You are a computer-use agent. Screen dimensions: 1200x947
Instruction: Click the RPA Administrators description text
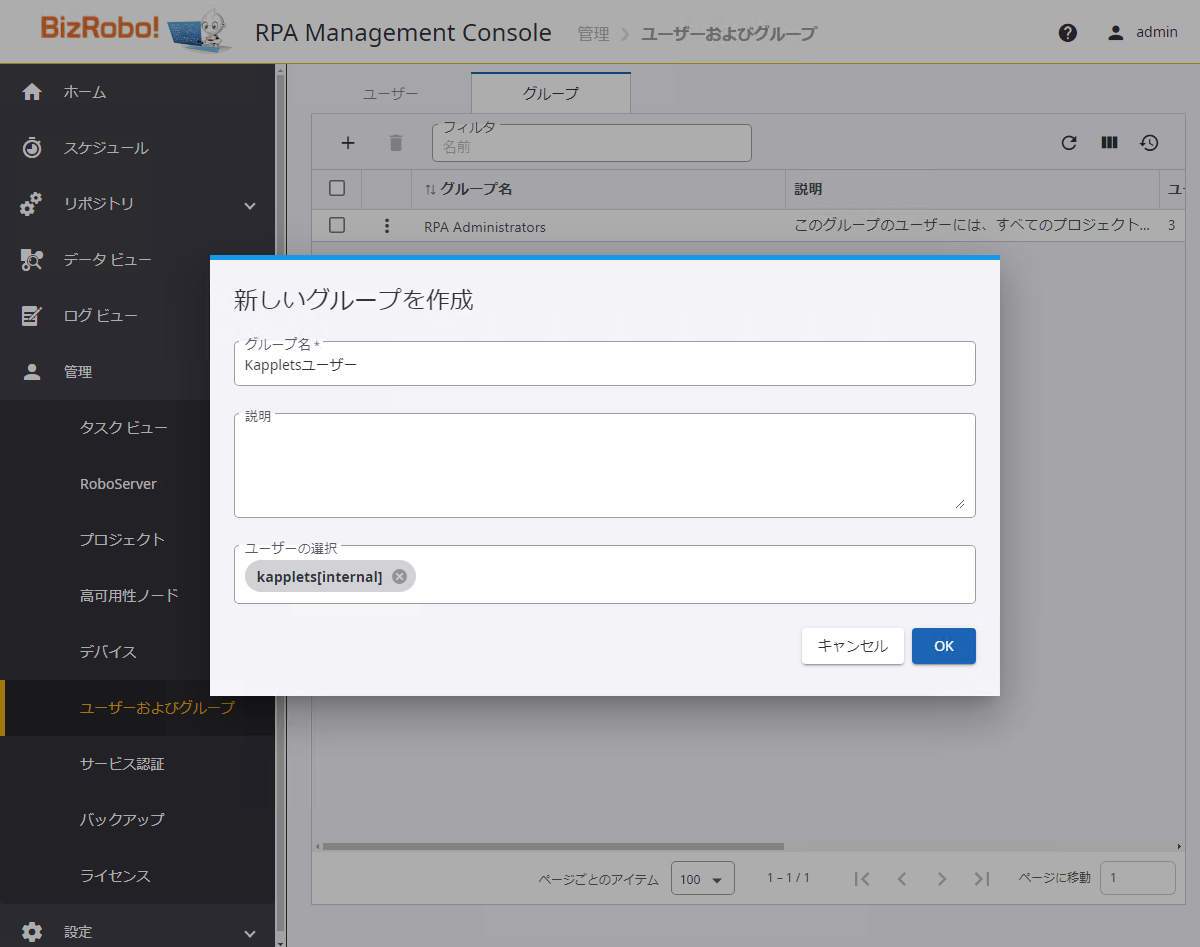972,226
